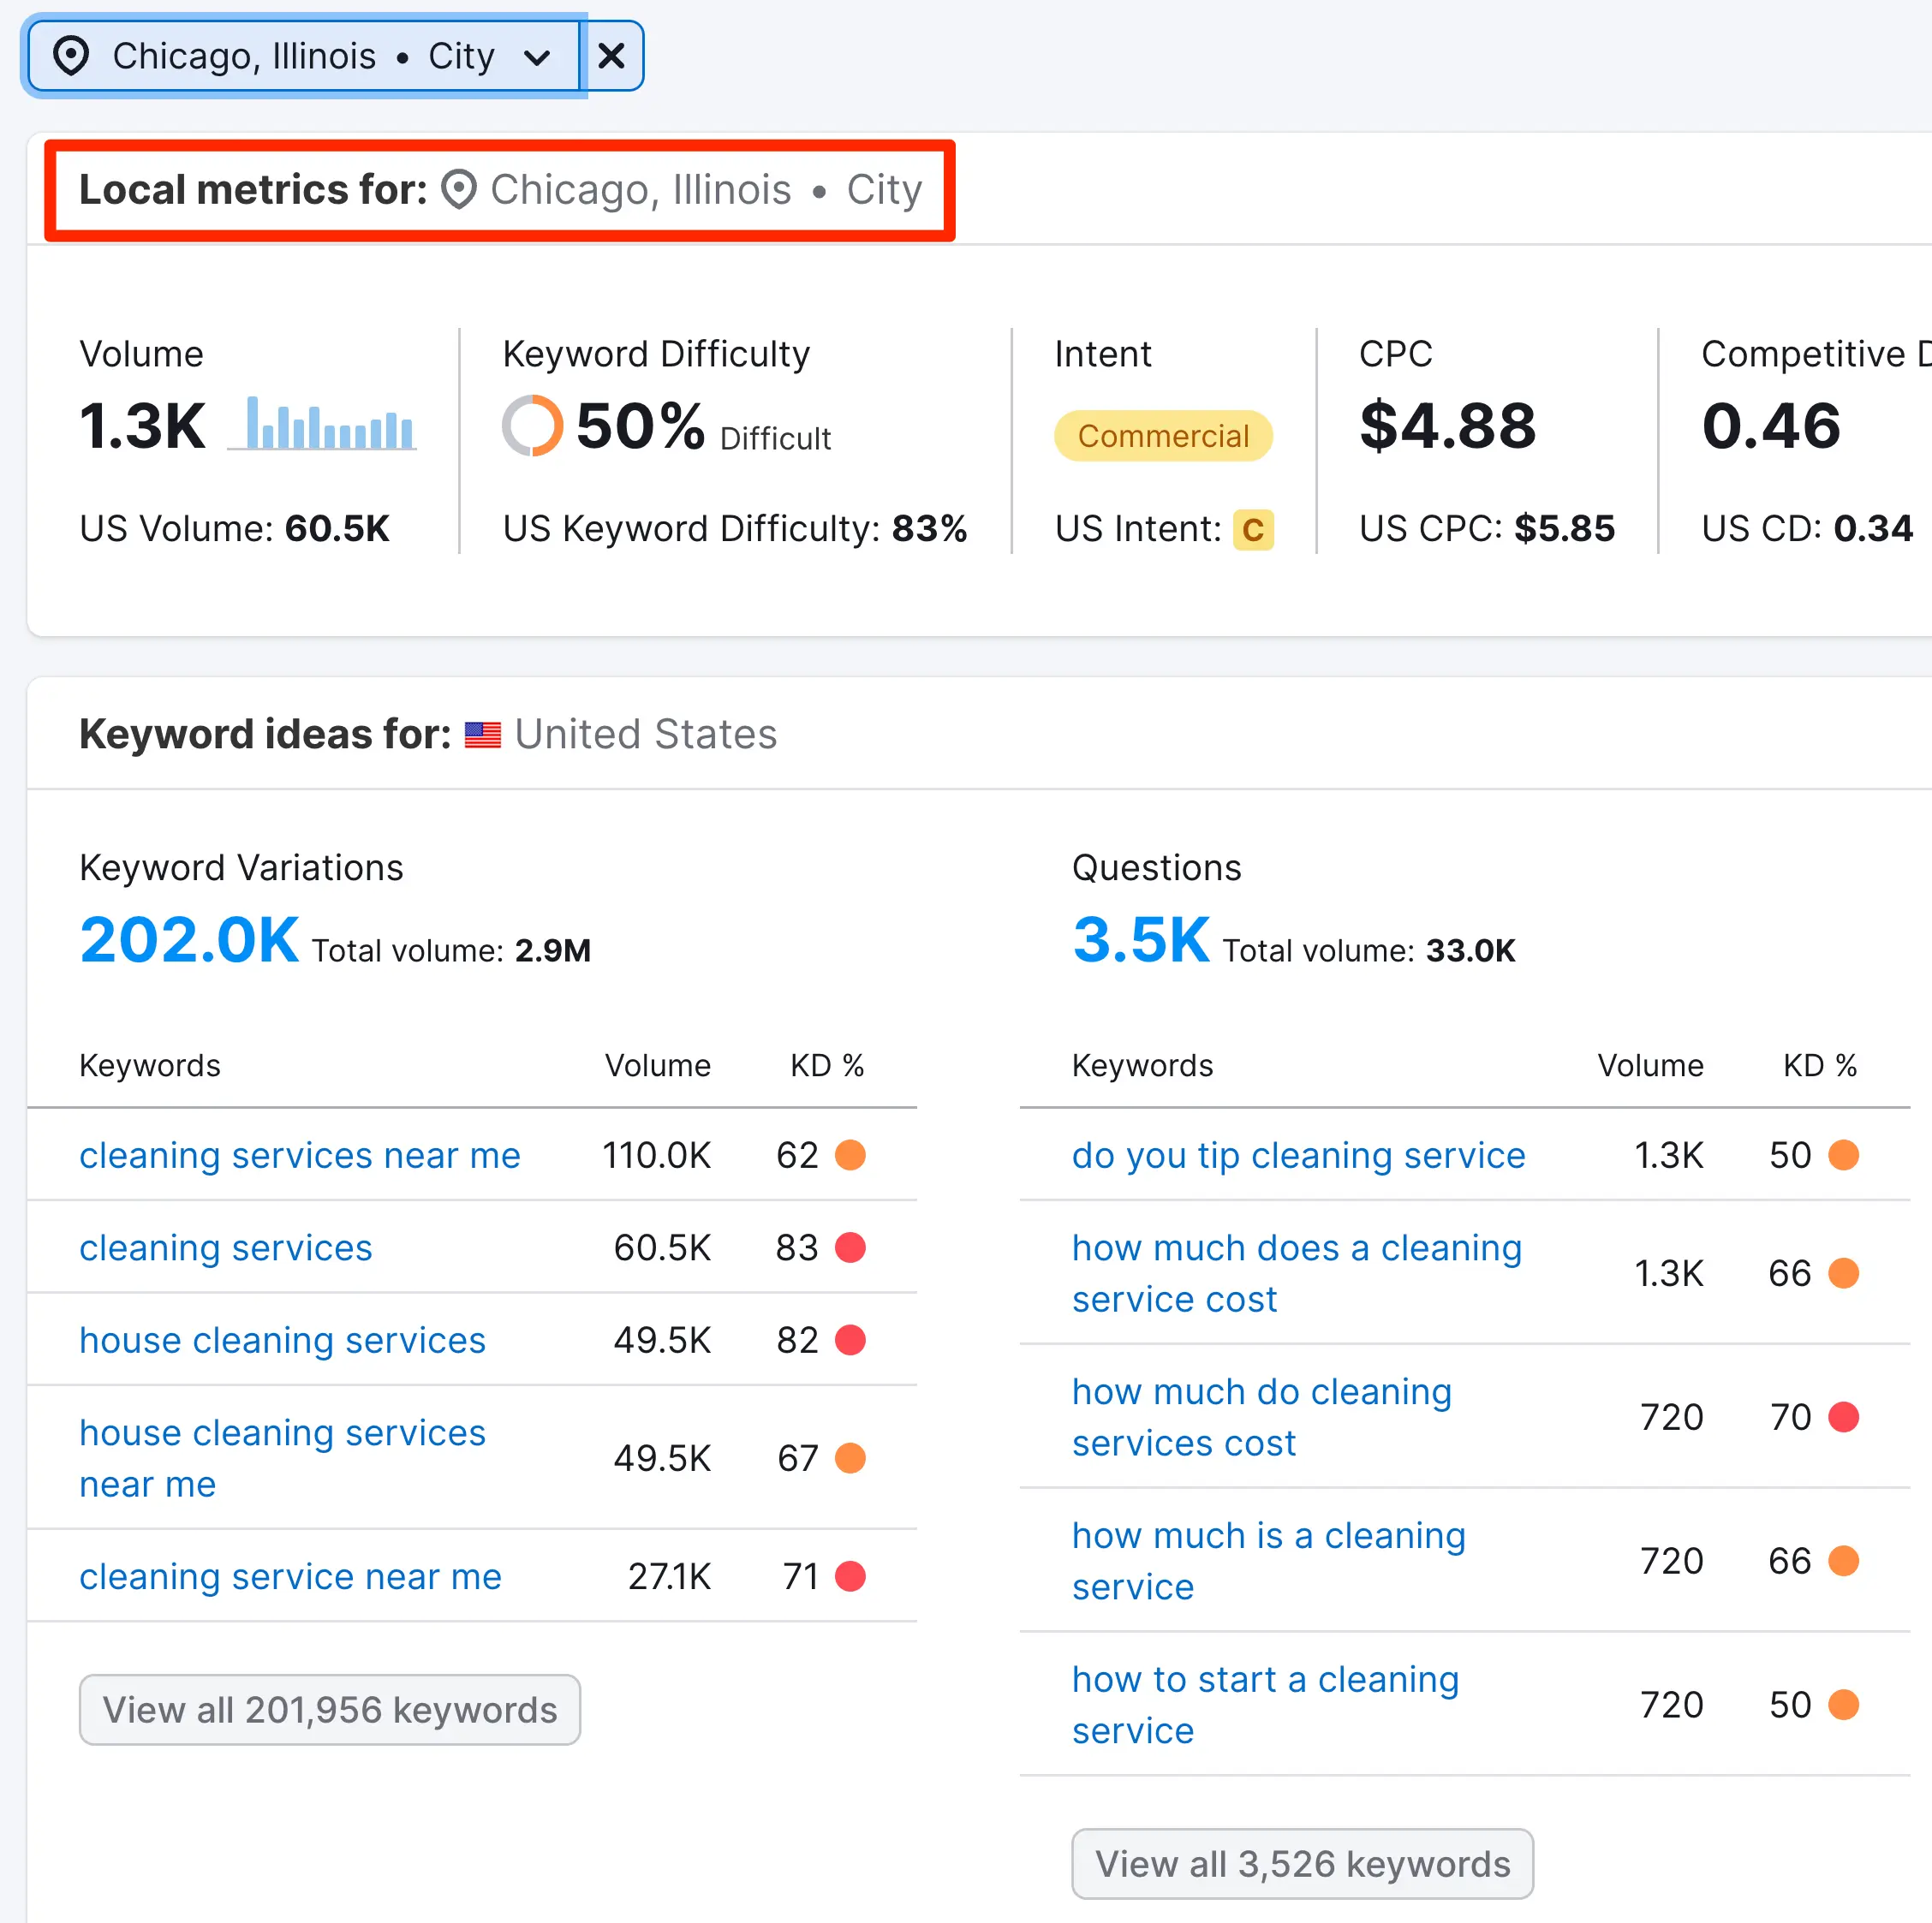Click the 3.5K questions count

pos(1140,940)
